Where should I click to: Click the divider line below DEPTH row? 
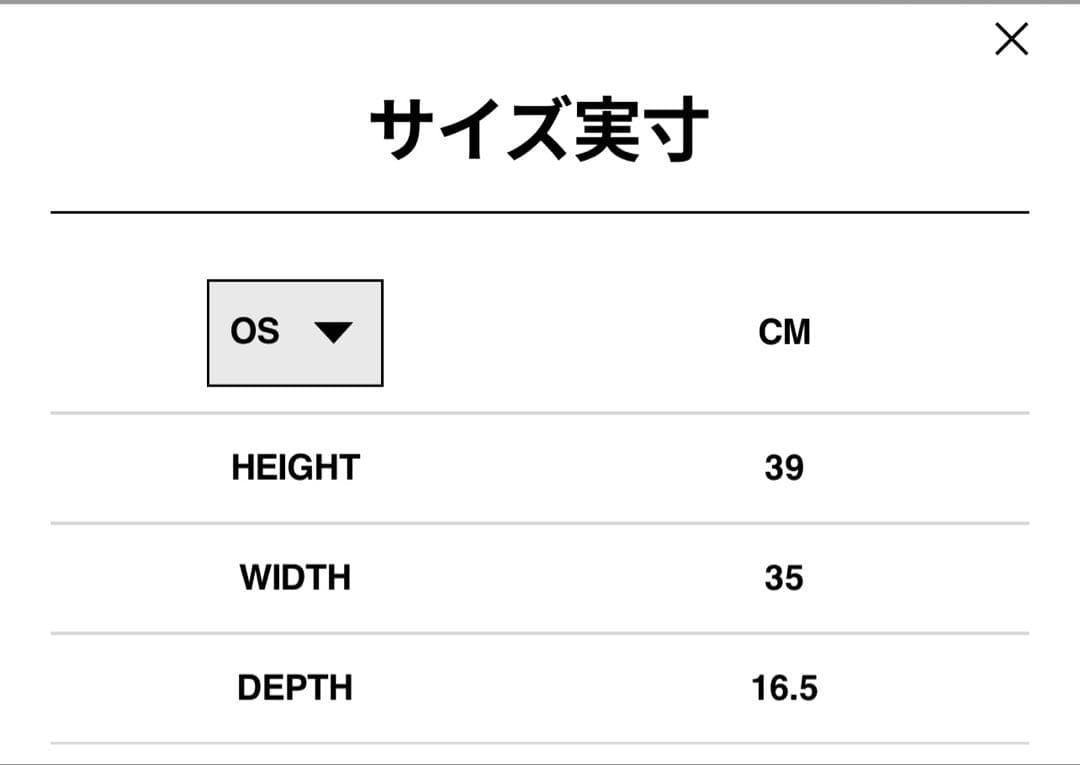(540, 743)
